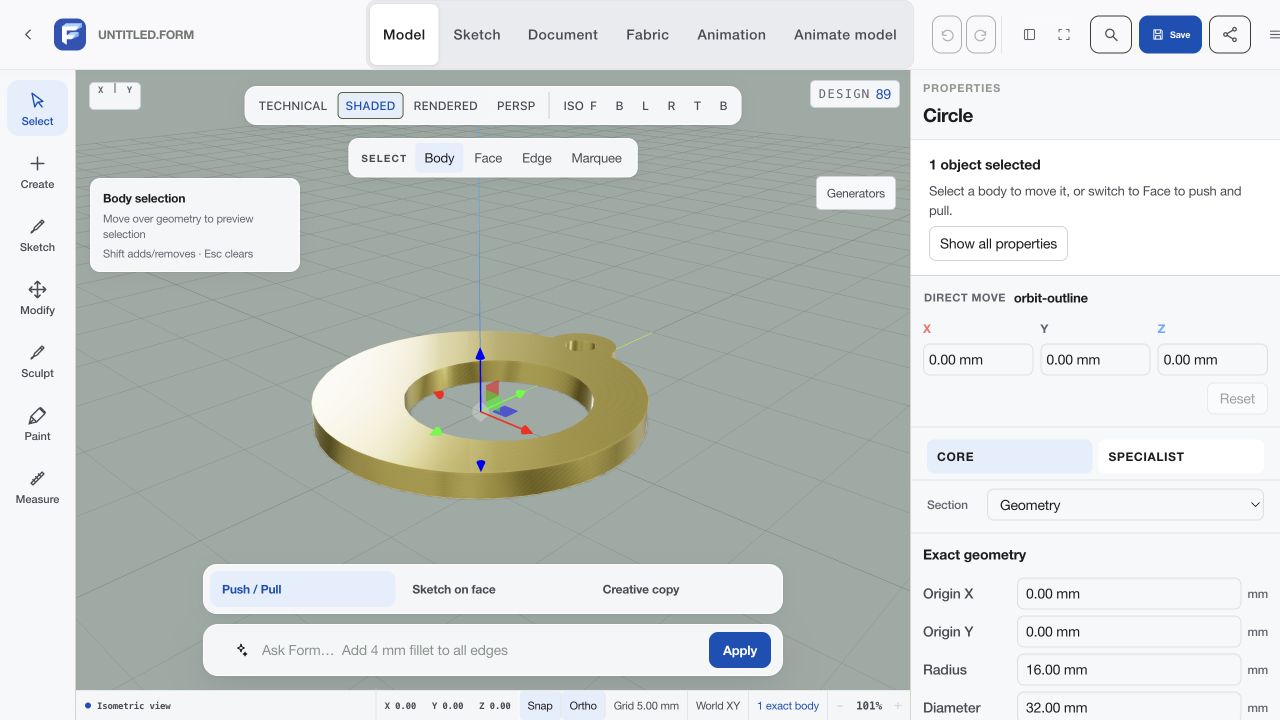Enter fullscreen mode

[x=1064, y=34]
